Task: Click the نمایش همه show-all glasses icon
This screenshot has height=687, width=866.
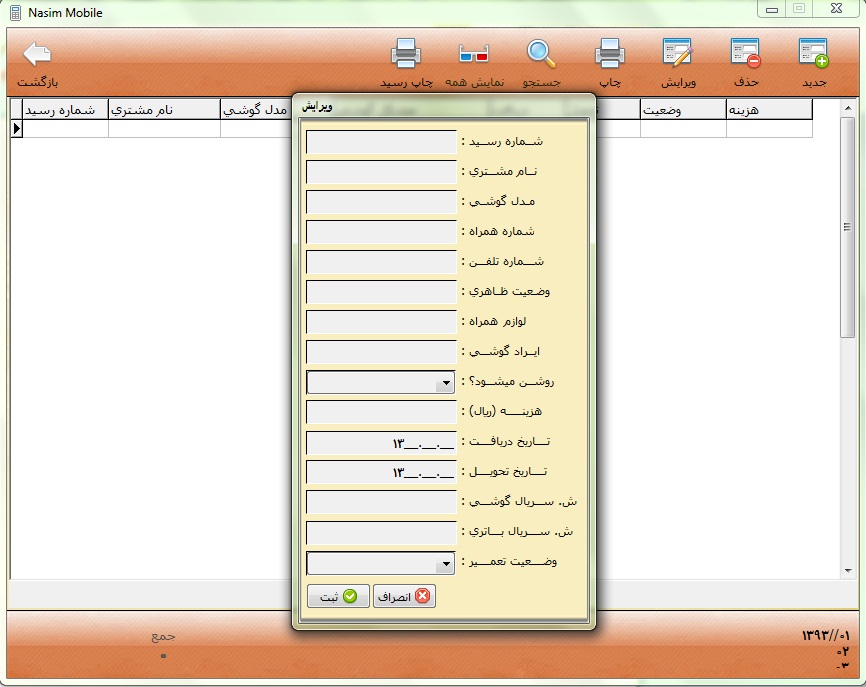Action: 473,54
